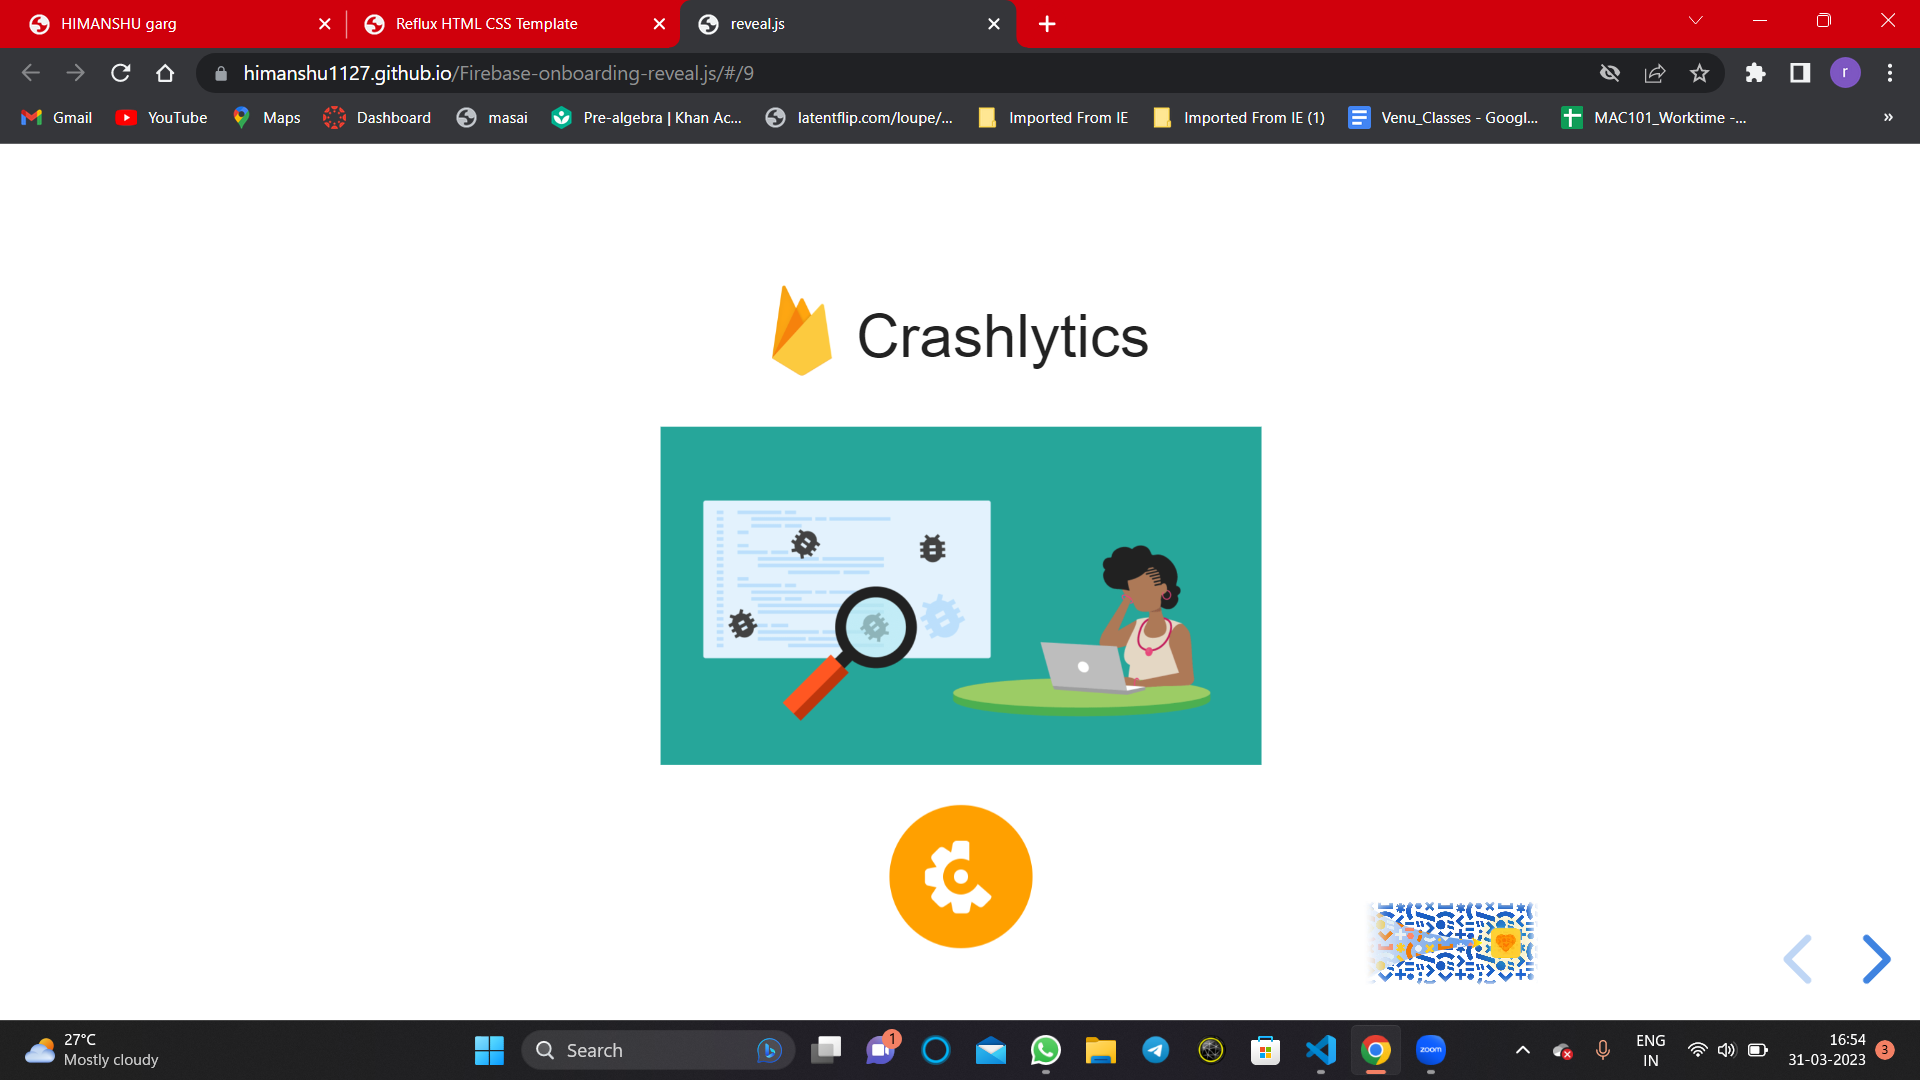1920x1080 pixels.
Task: Click the orange Crashlytics gear icon
Action: click(960, 876)
